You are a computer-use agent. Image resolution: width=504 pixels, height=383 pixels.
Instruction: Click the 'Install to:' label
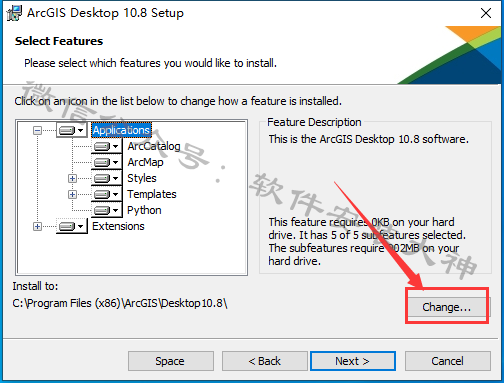pyautogui.click(x=35, y=286)
